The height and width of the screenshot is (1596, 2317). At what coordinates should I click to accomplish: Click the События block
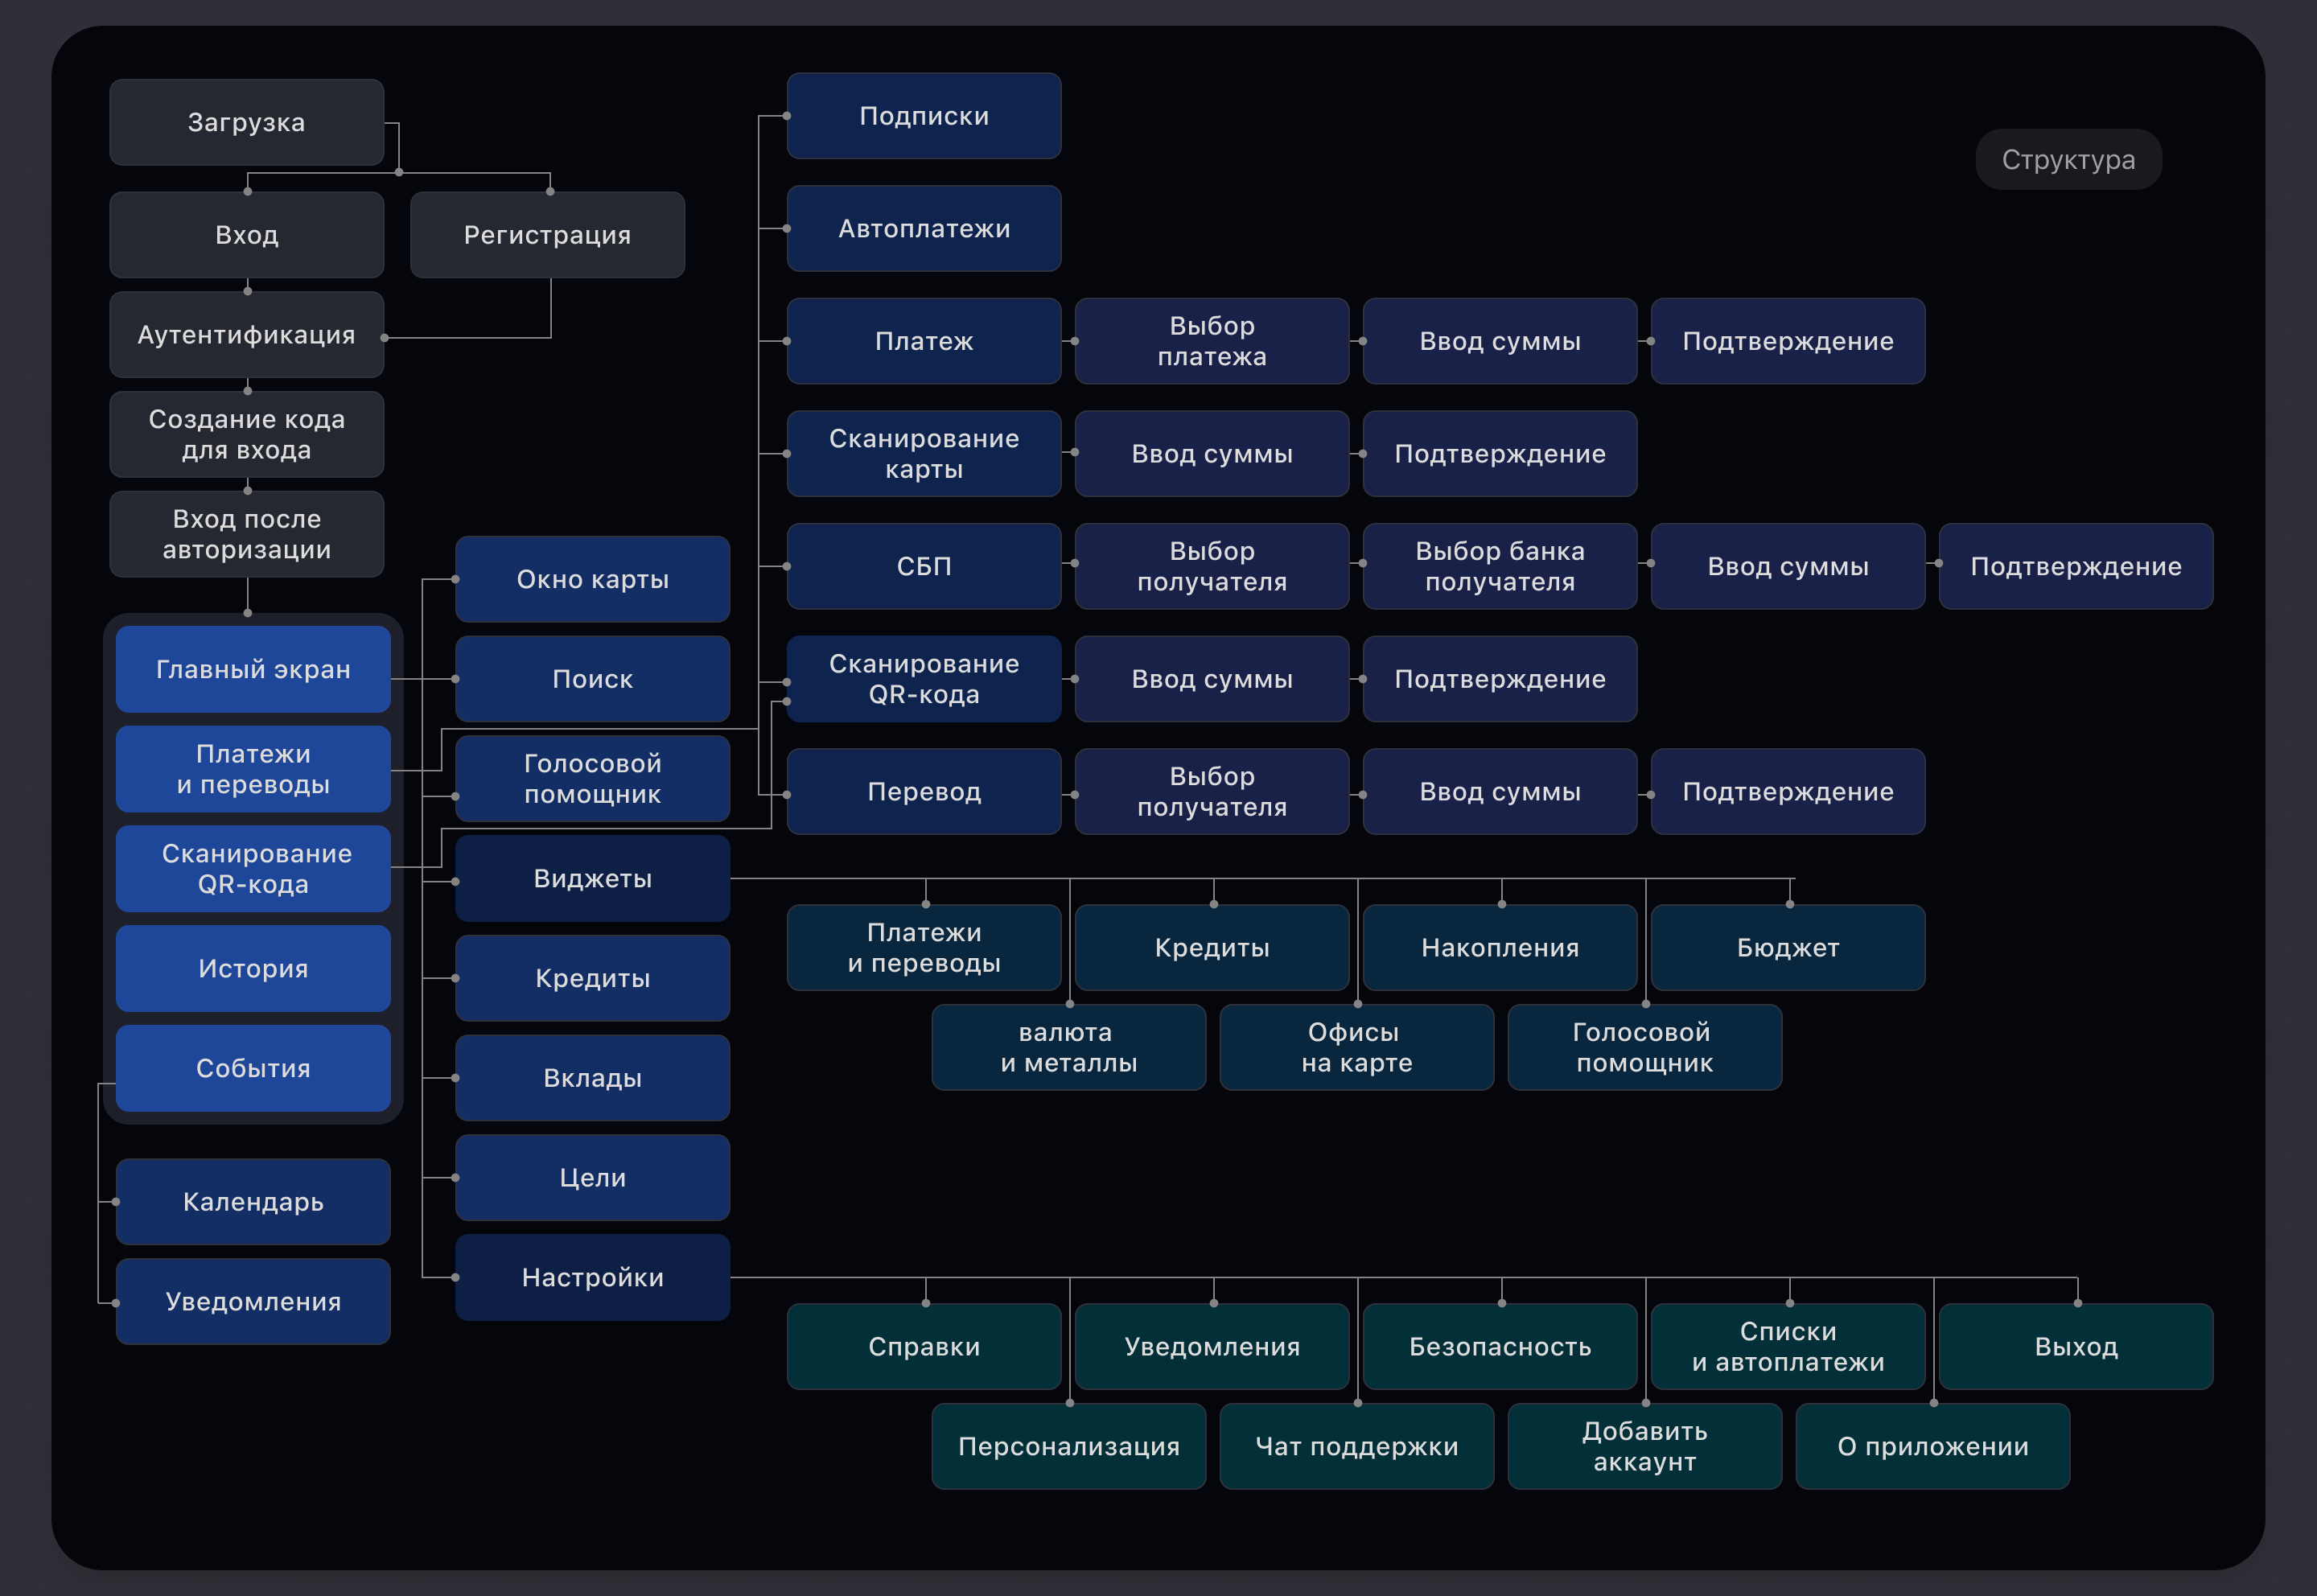click(x=253, y=1068)
